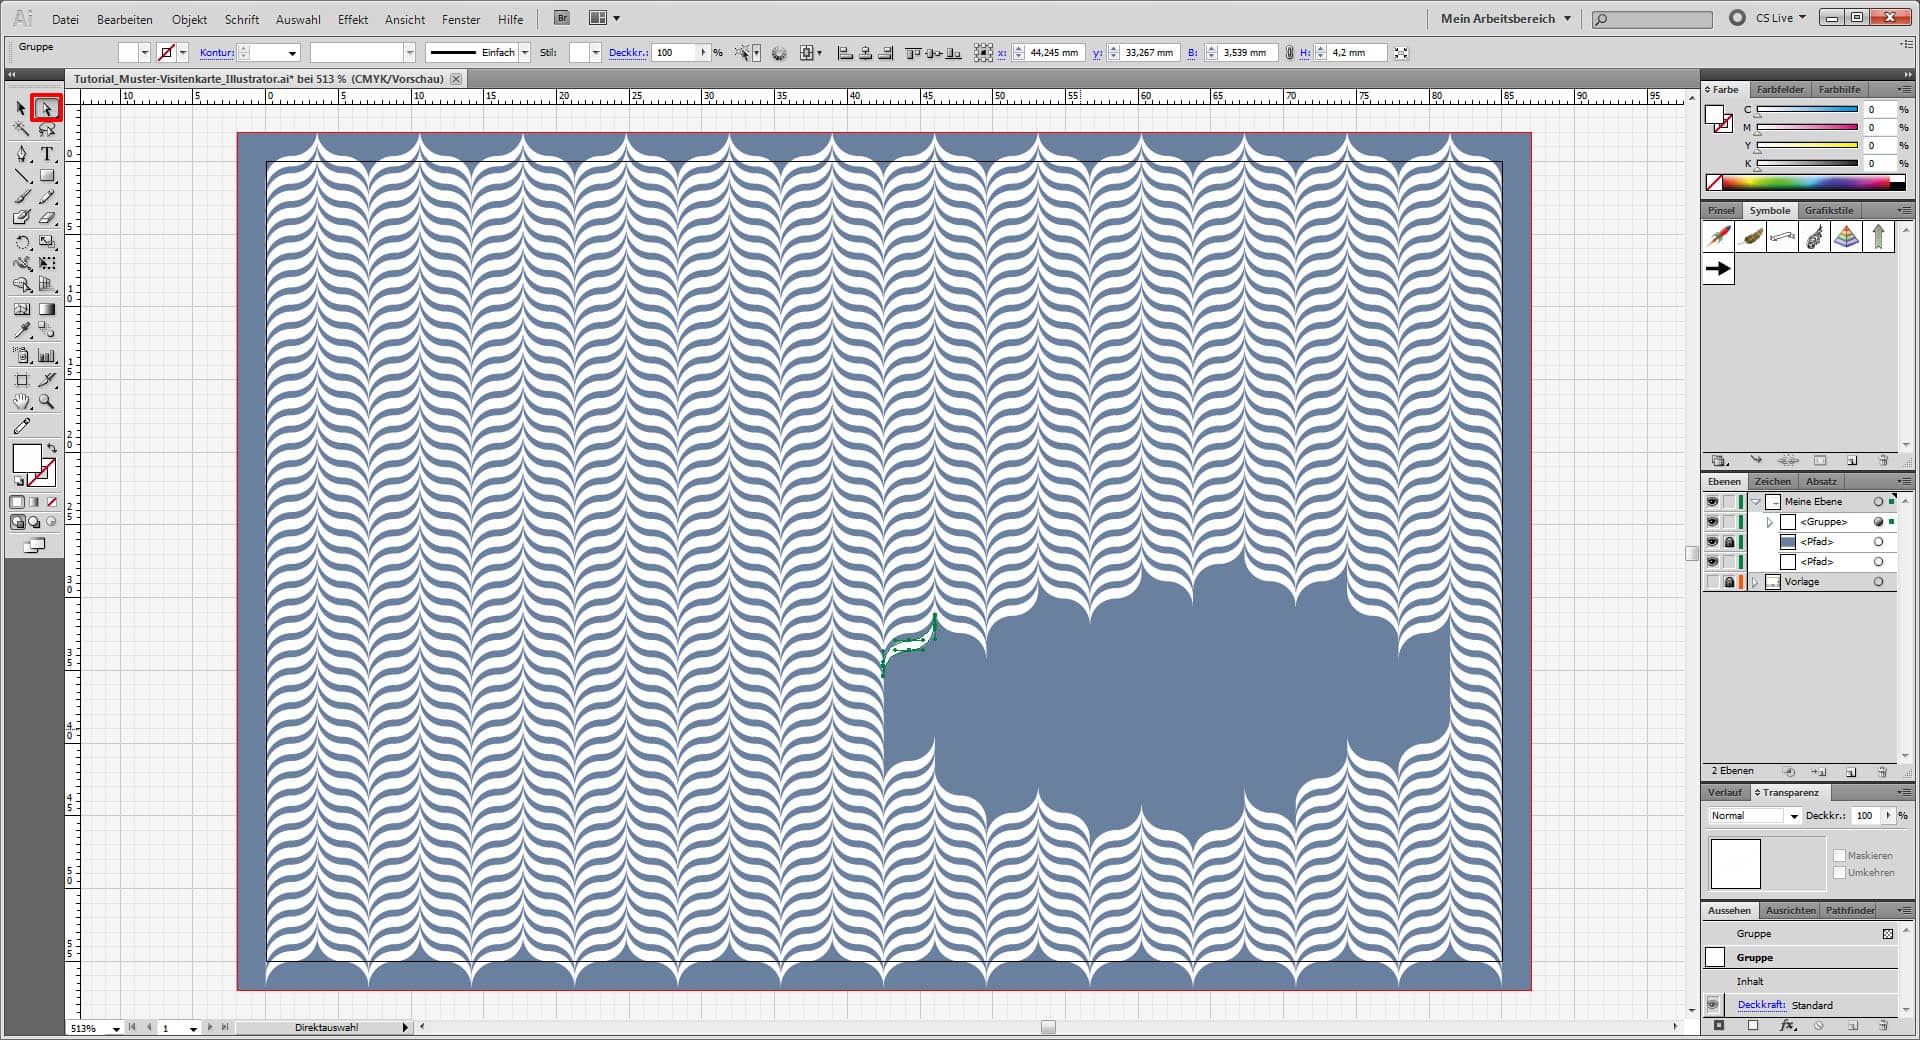
Task: Select the Zoom tool
Action: tap(46, 403)
